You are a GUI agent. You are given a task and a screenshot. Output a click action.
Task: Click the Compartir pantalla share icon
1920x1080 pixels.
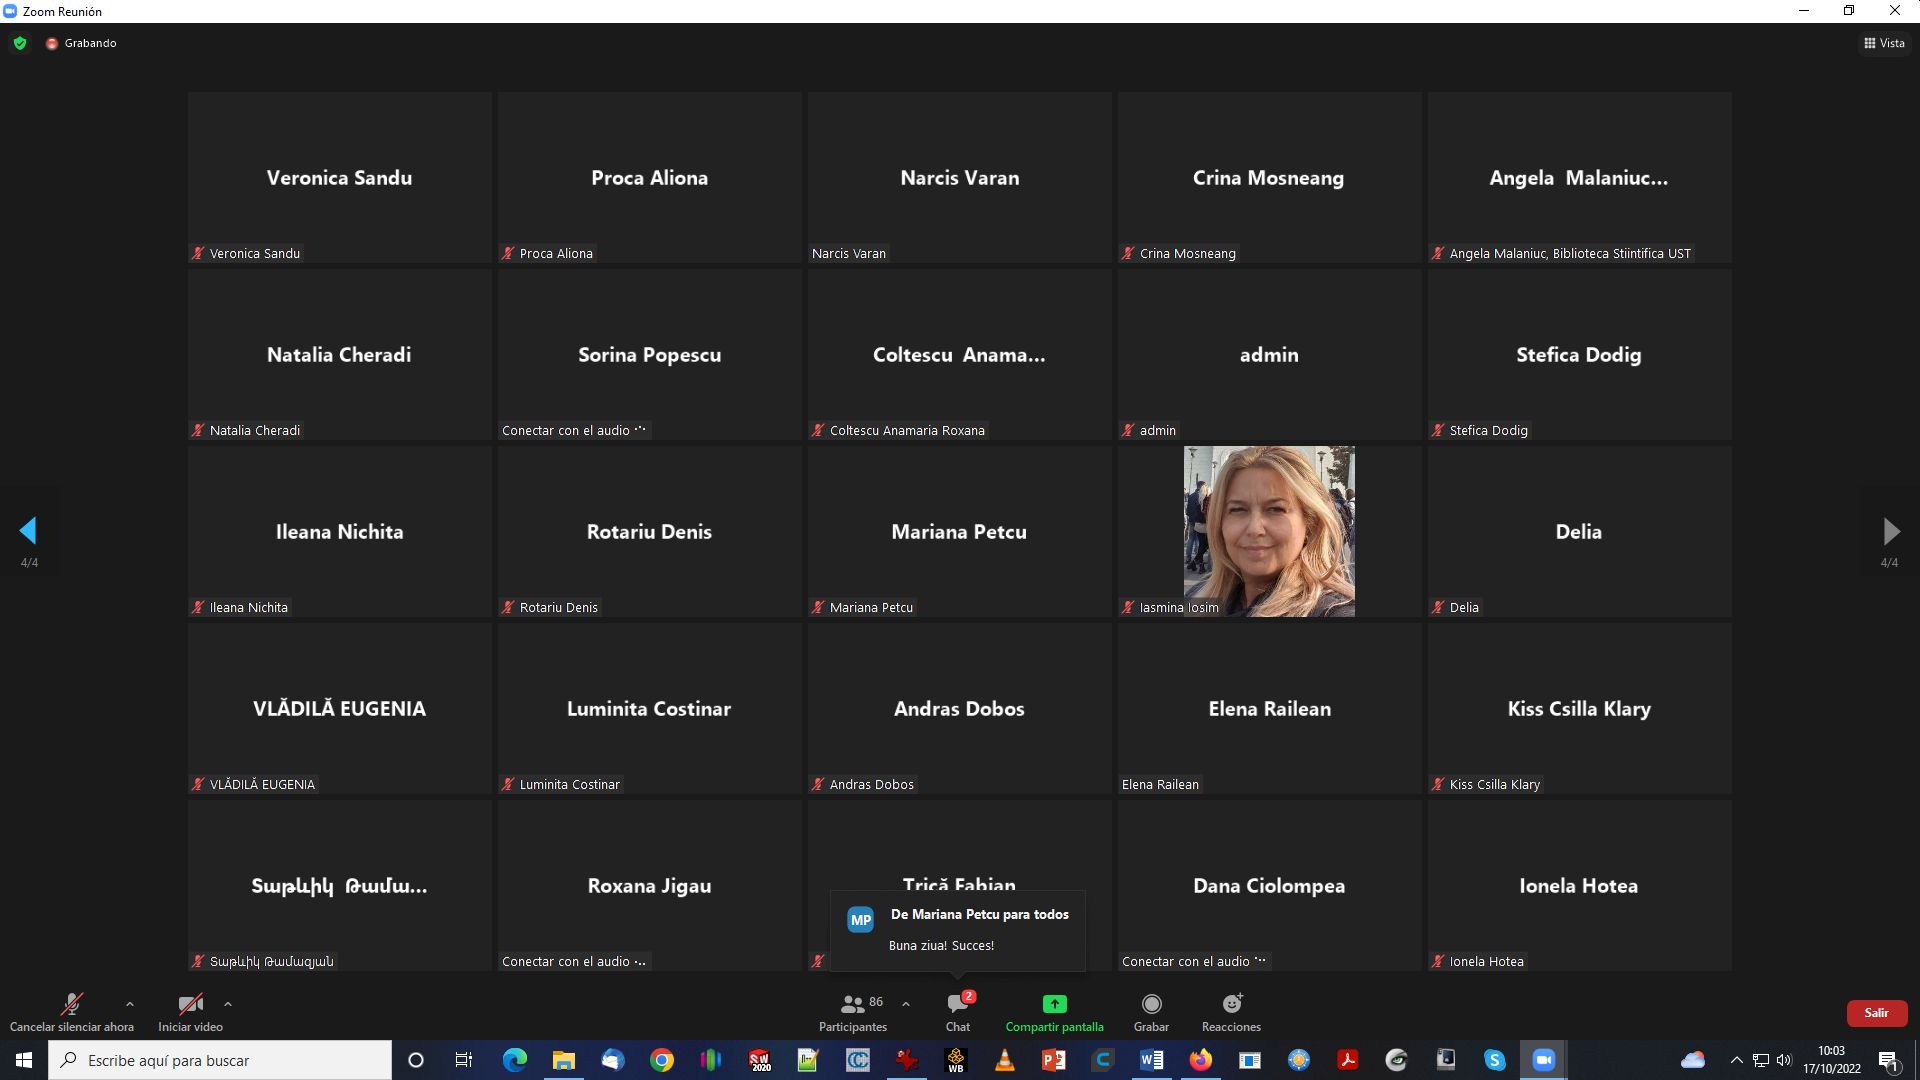pos(1054,1004)
